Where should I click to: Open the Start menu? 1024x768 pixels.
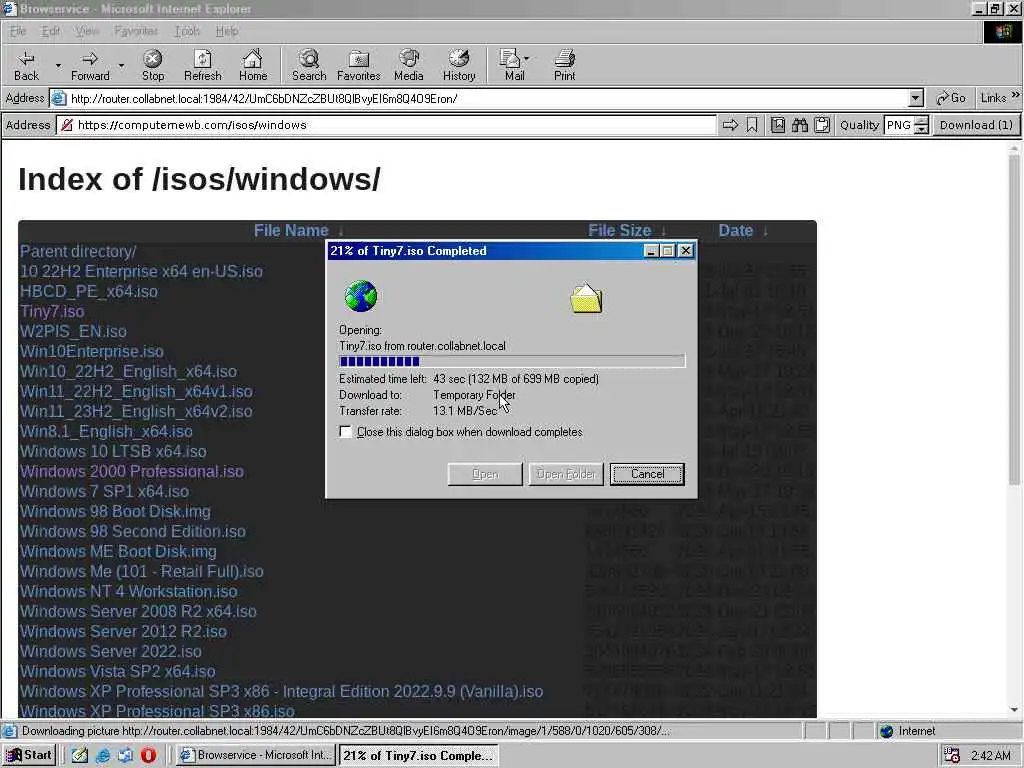pyautogui.click(x=29, y=755)
